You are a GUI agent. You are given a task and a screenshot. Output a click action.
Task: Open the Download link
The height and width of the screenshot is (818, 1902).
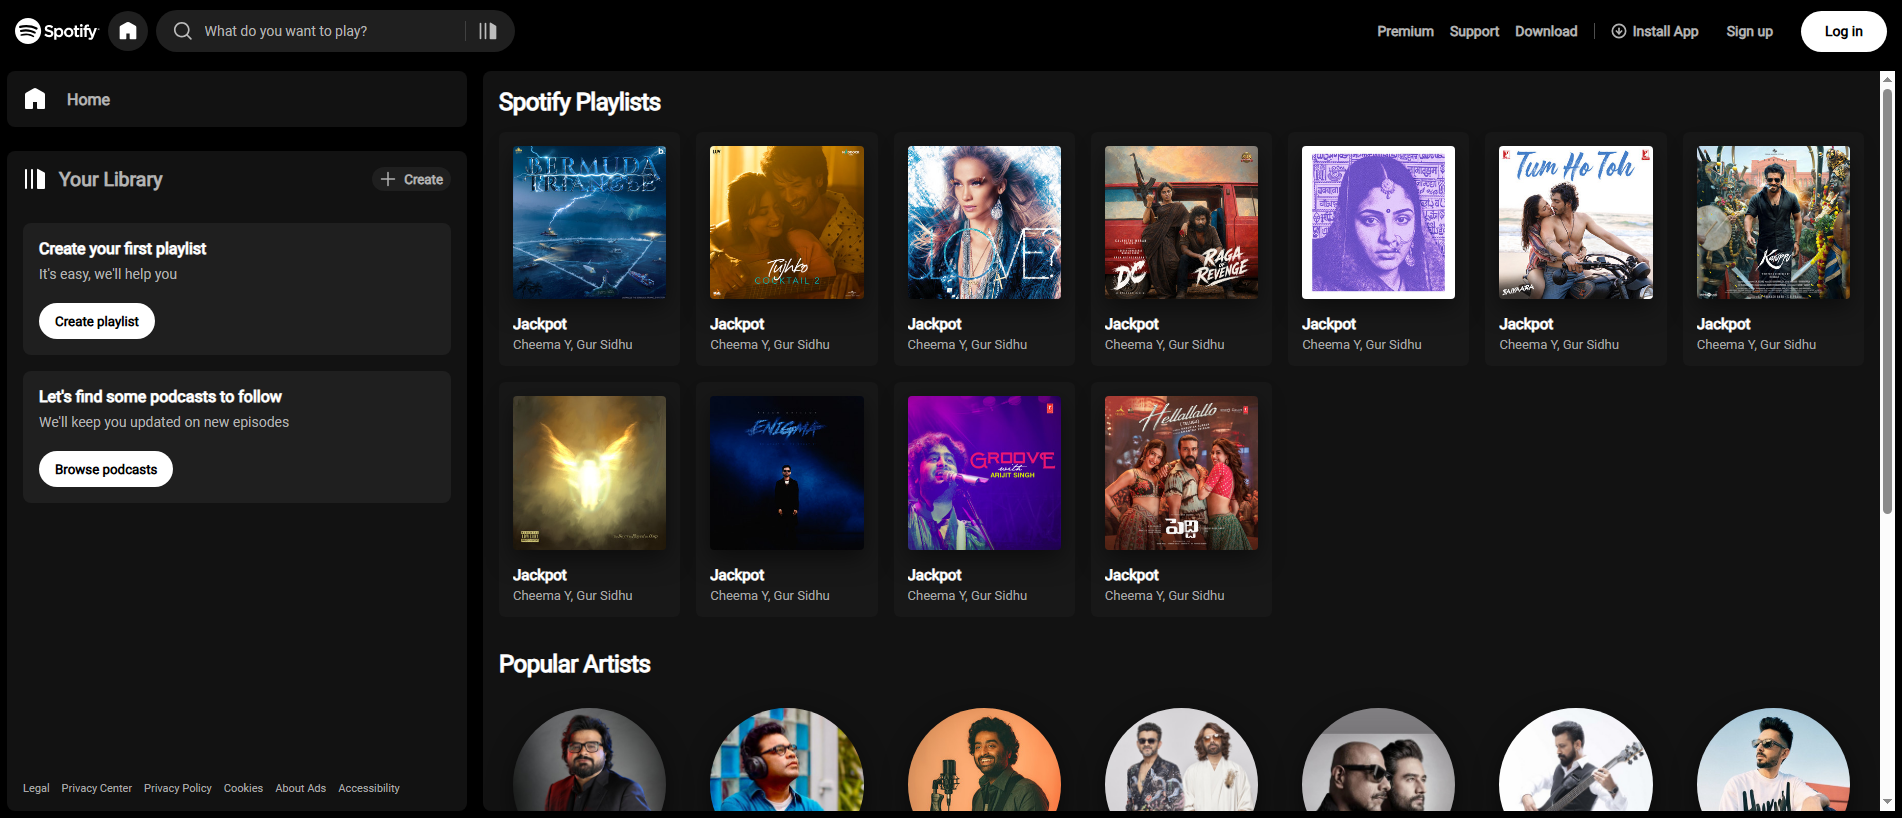pyautogui.click(x=1546, y=31)
